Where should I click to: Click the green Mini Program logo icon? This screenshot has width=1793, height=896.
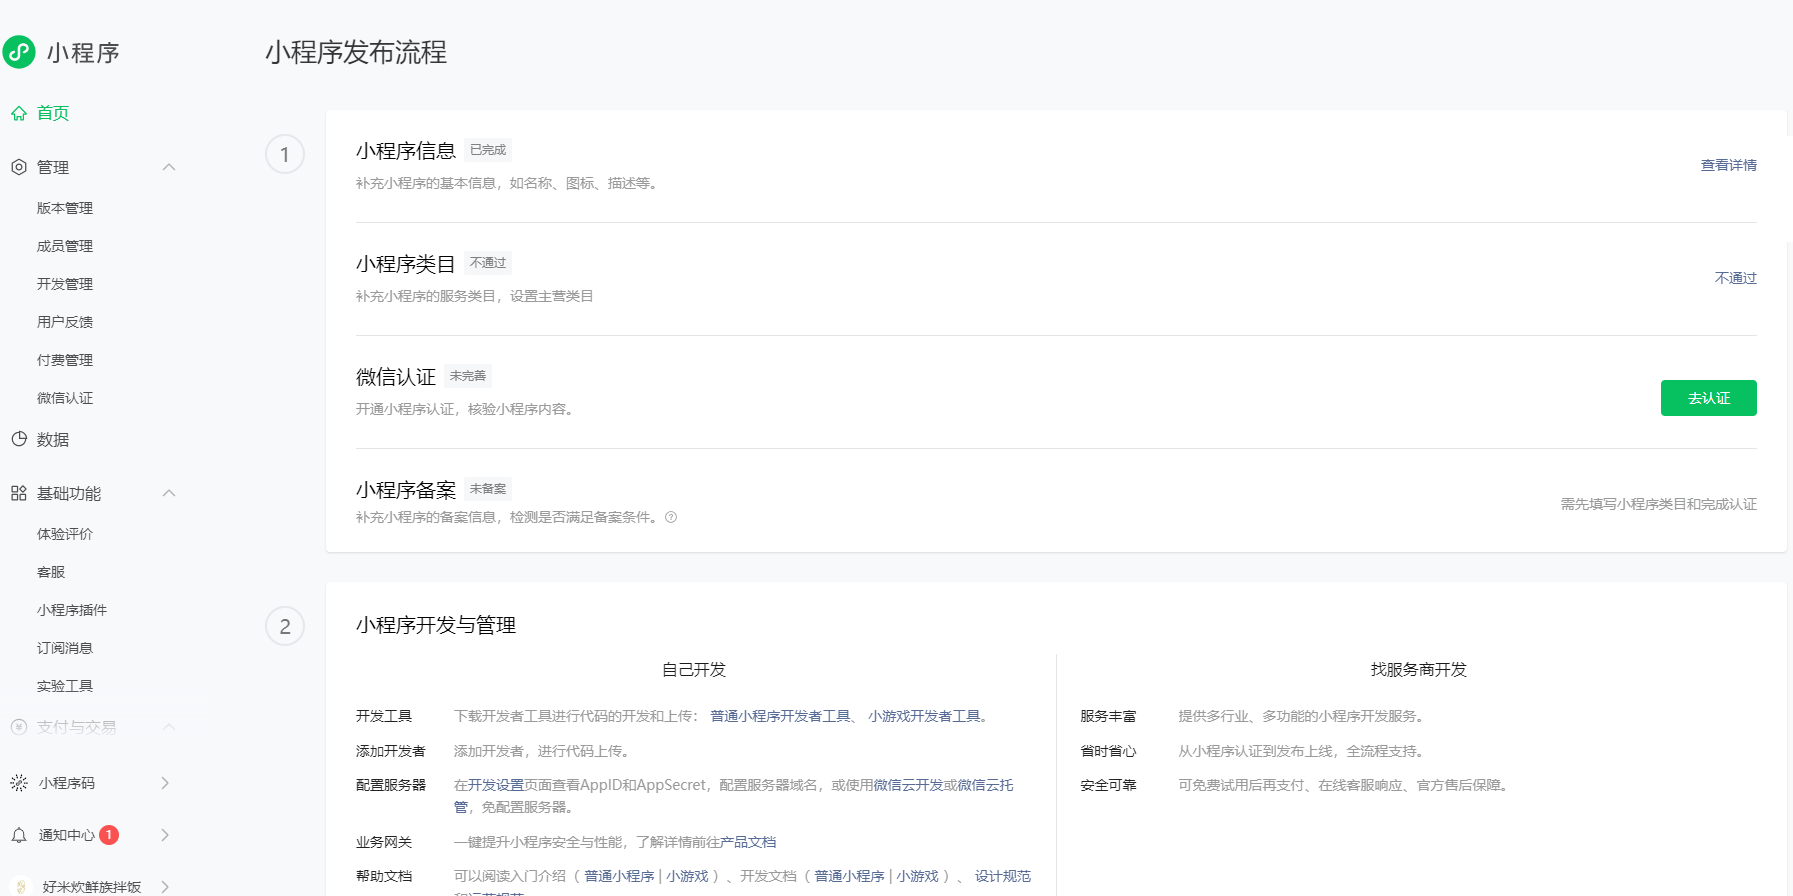[x=19, y=52]
